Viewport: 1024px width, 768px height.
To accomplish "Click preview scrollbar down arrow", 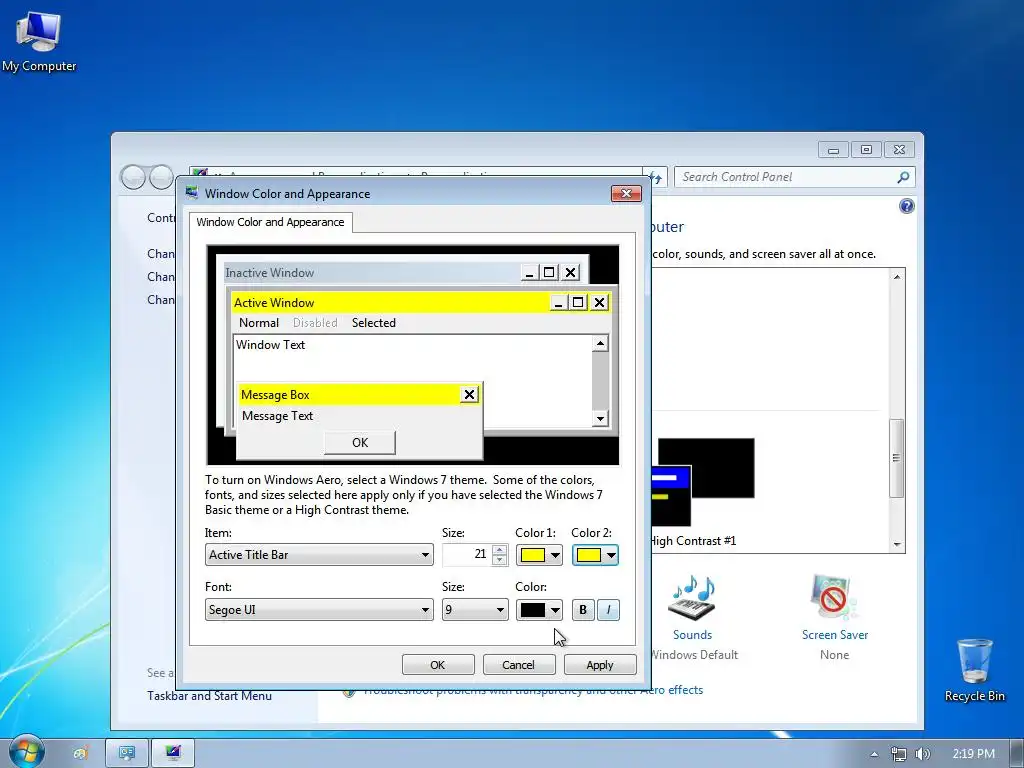I will [x=600, y=418].
